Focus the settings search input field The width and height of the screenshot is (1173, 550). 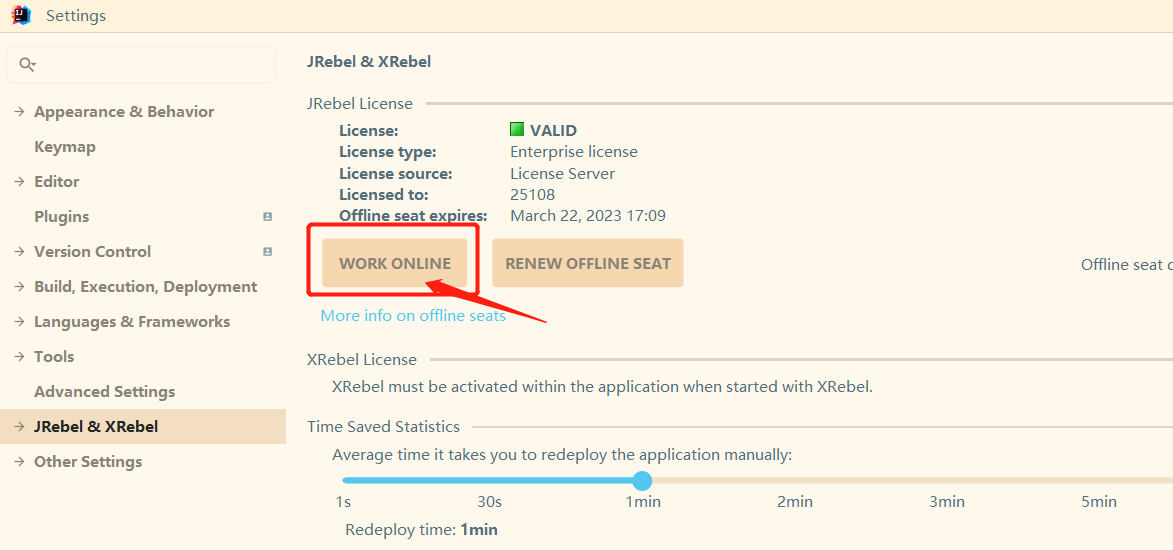pyautogui.click(x=150, y=65)
